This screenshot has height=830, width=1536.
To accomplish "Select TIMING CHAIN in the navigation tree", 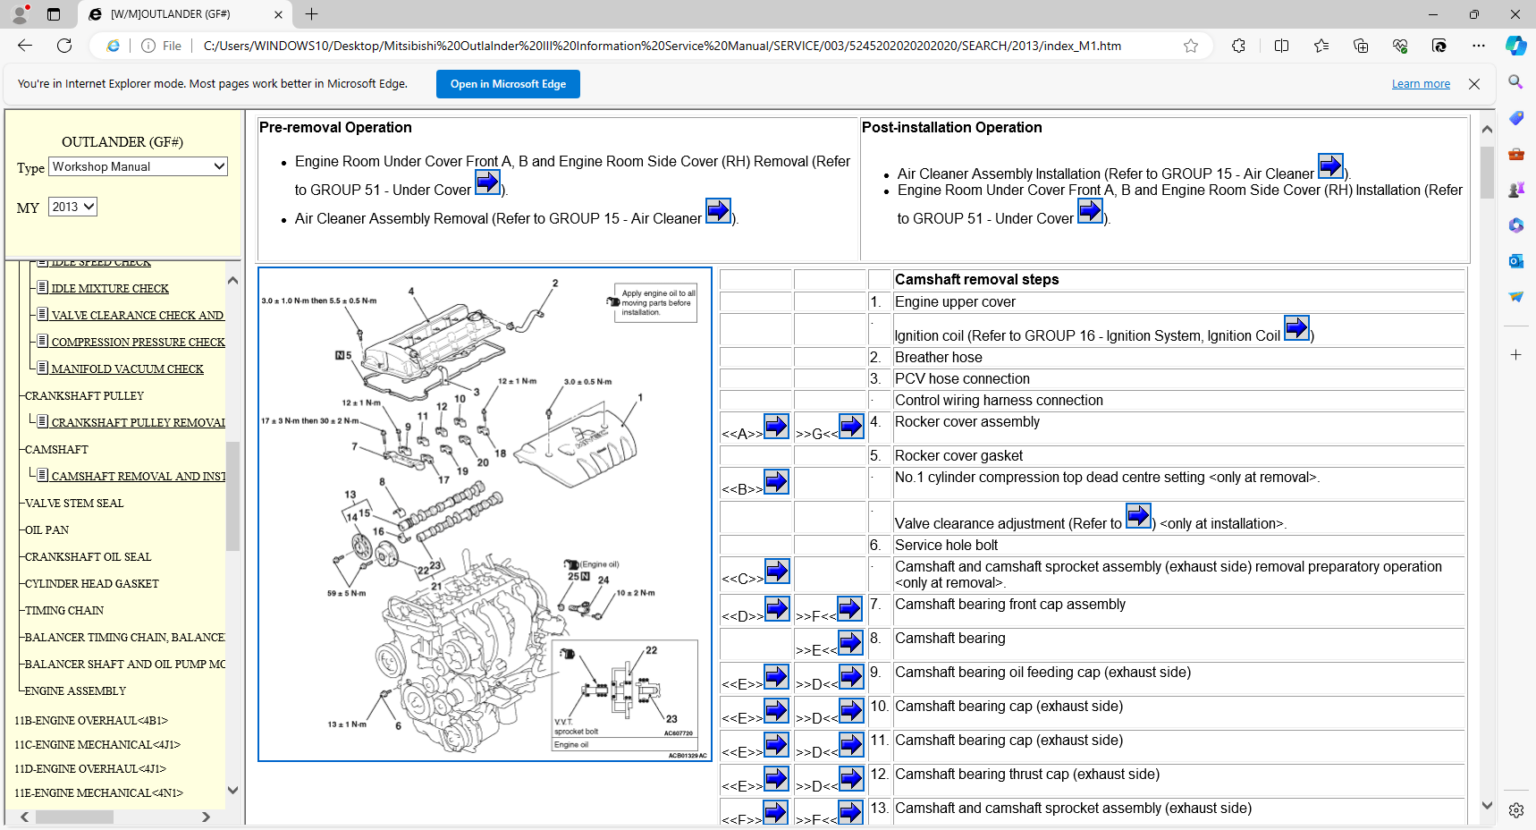I will click(x=64, y=611).
